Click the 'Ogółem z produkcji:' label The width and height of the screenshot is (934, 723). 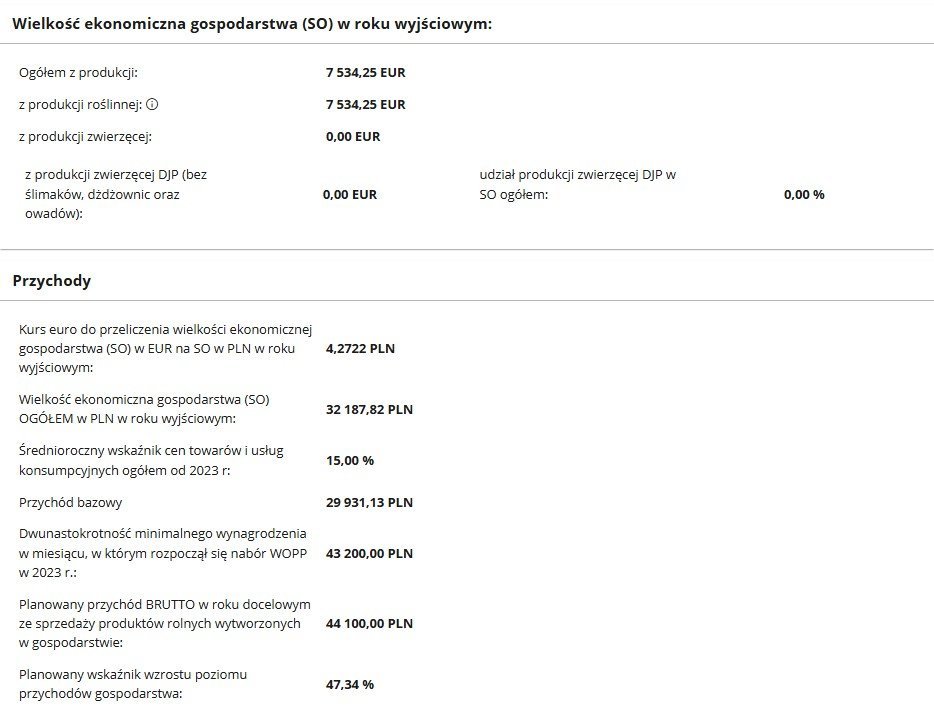pyautogui.click(x=79, y=72)
